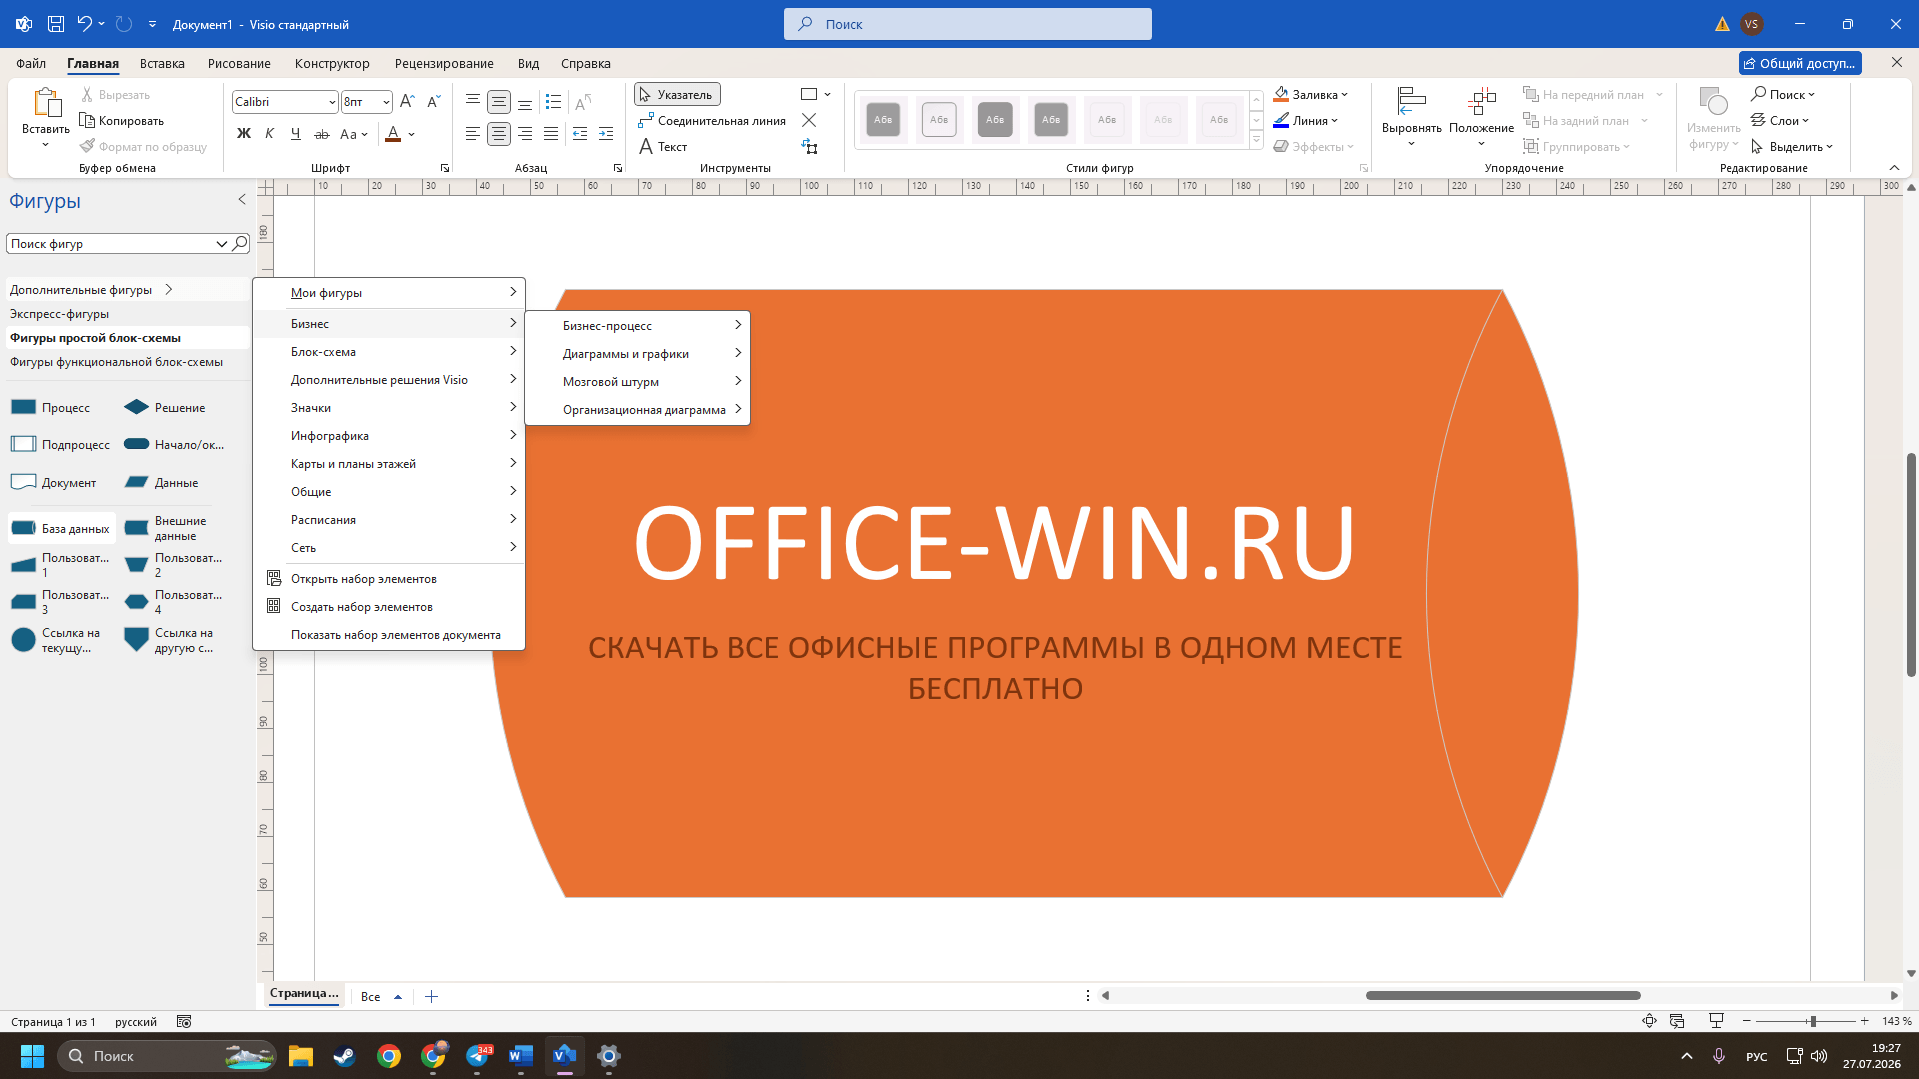Click the Copy (Копировать) icon

(x=87, y=121)
